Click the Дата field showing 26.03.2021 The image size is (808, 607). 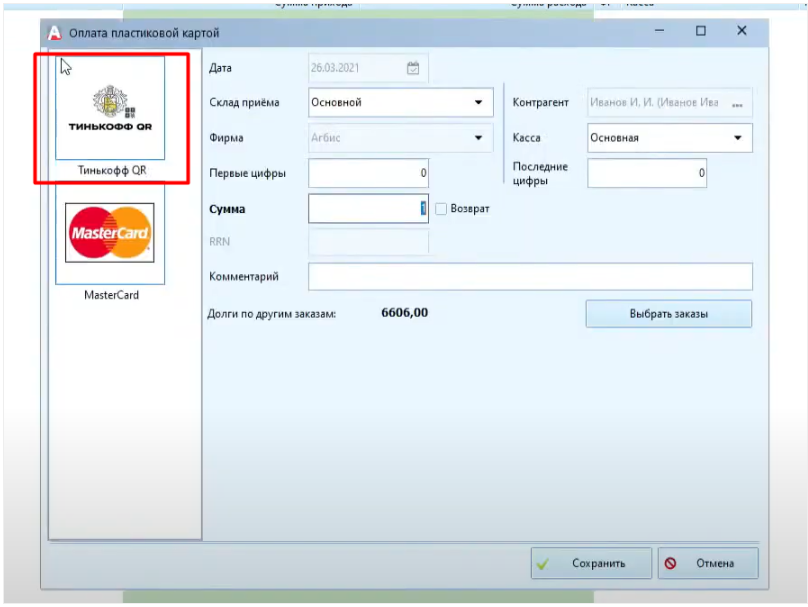[x=368, y=68]
